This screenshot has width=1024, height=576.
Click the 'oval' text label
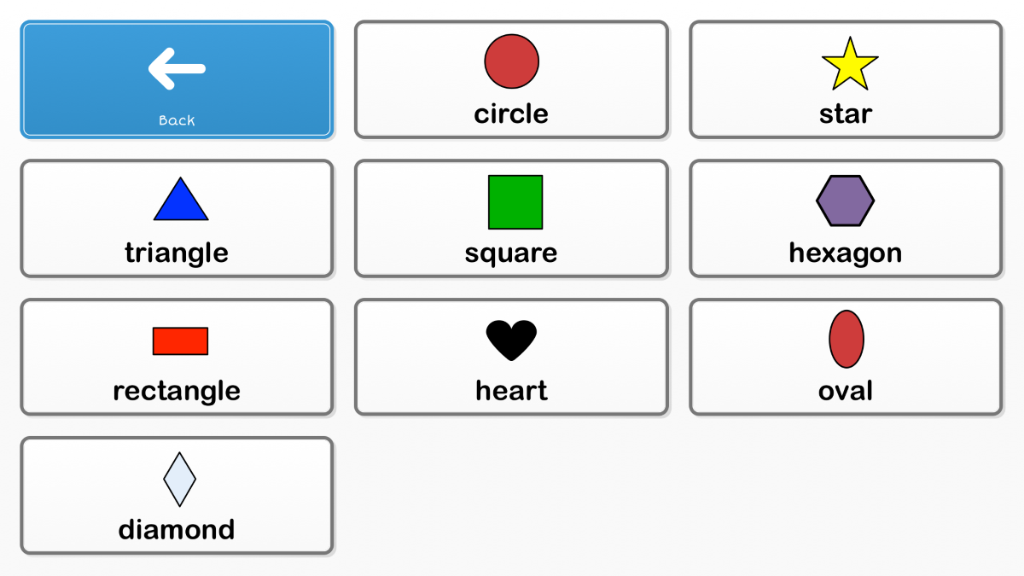tap(846, 391)
